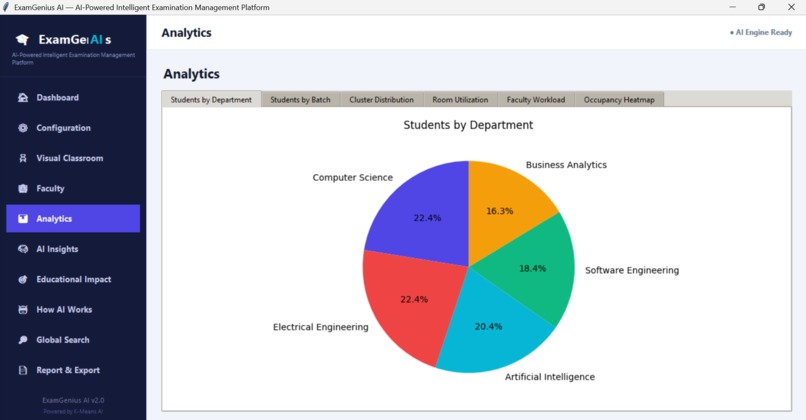Close the ExamGenius AI window
Viewport: 806px width, 420px height.
791,7
